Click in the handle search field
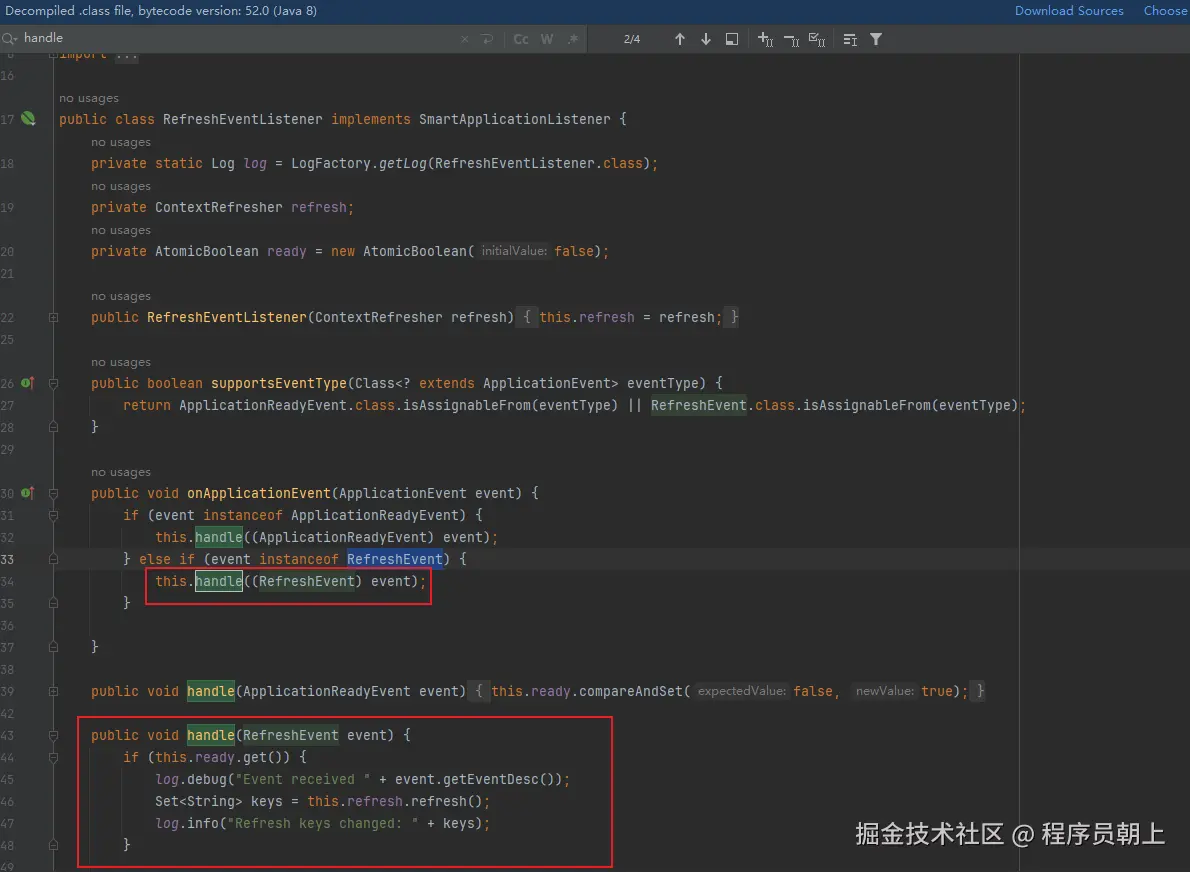Image resolution: width=1190 pixels, height=872 pixels. point(239,38)
